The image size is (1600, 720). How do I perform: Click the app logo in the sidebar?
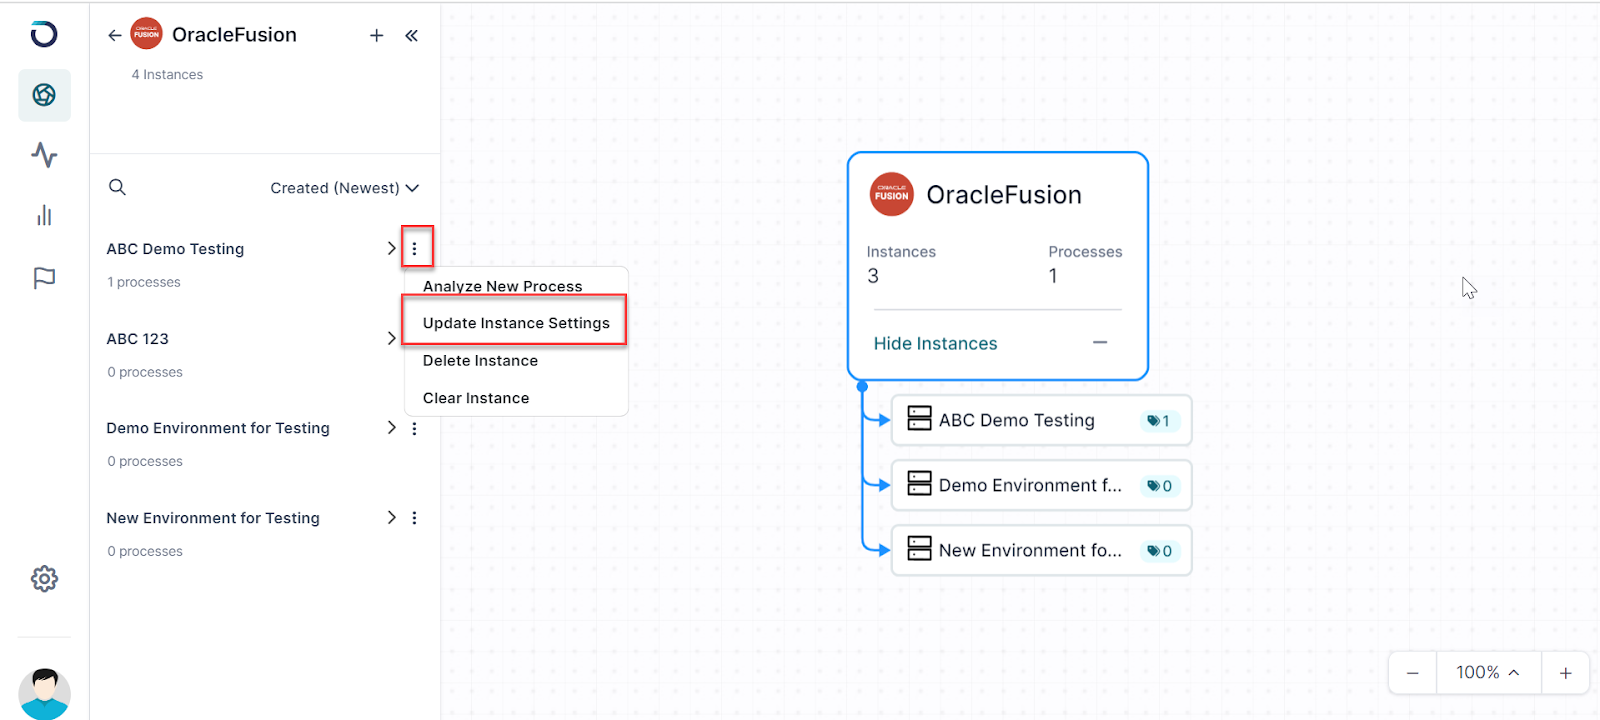[x=44, y=34]
